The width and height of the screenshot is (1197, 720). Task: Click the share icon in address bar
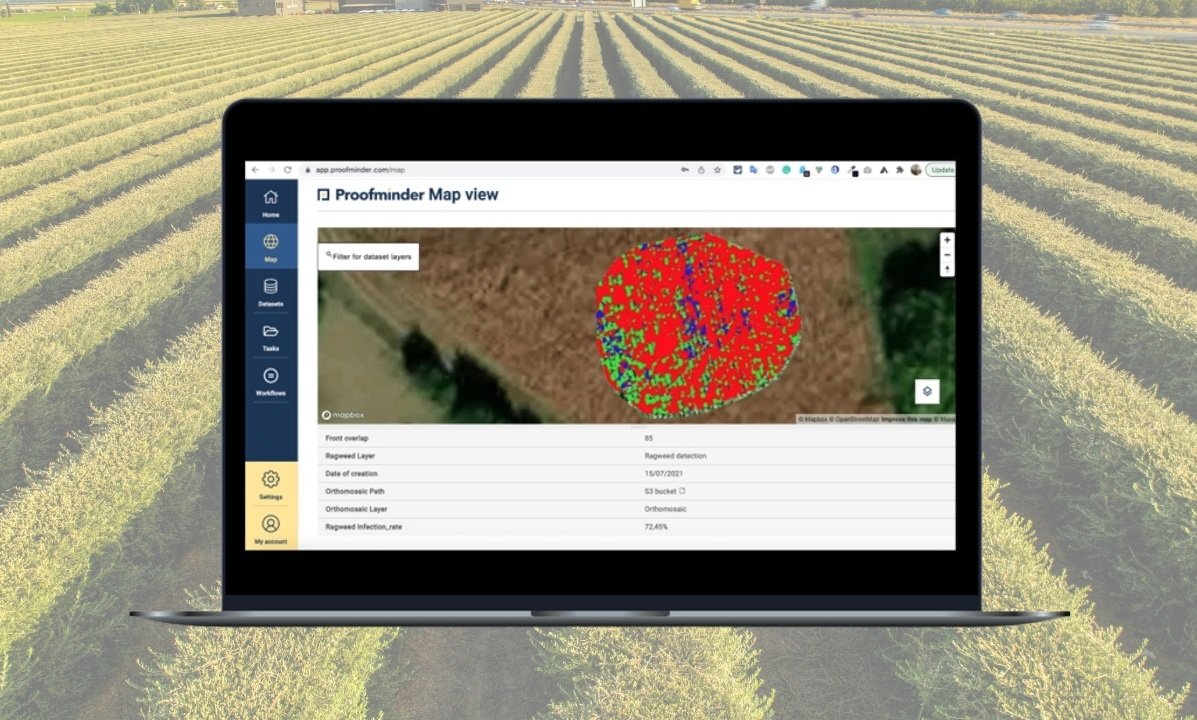coord(701,170)
